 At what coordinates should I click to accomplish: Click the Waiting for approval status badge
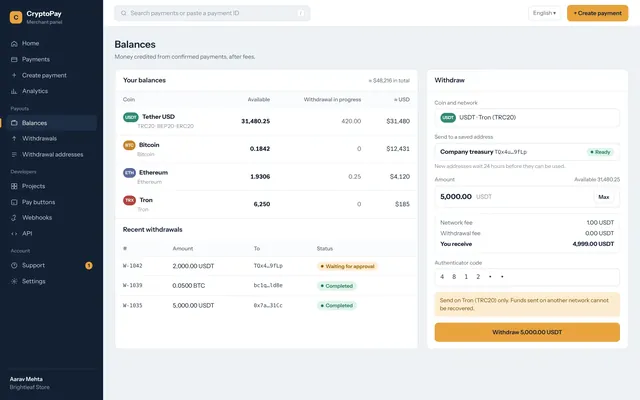[x=347, y=266]
